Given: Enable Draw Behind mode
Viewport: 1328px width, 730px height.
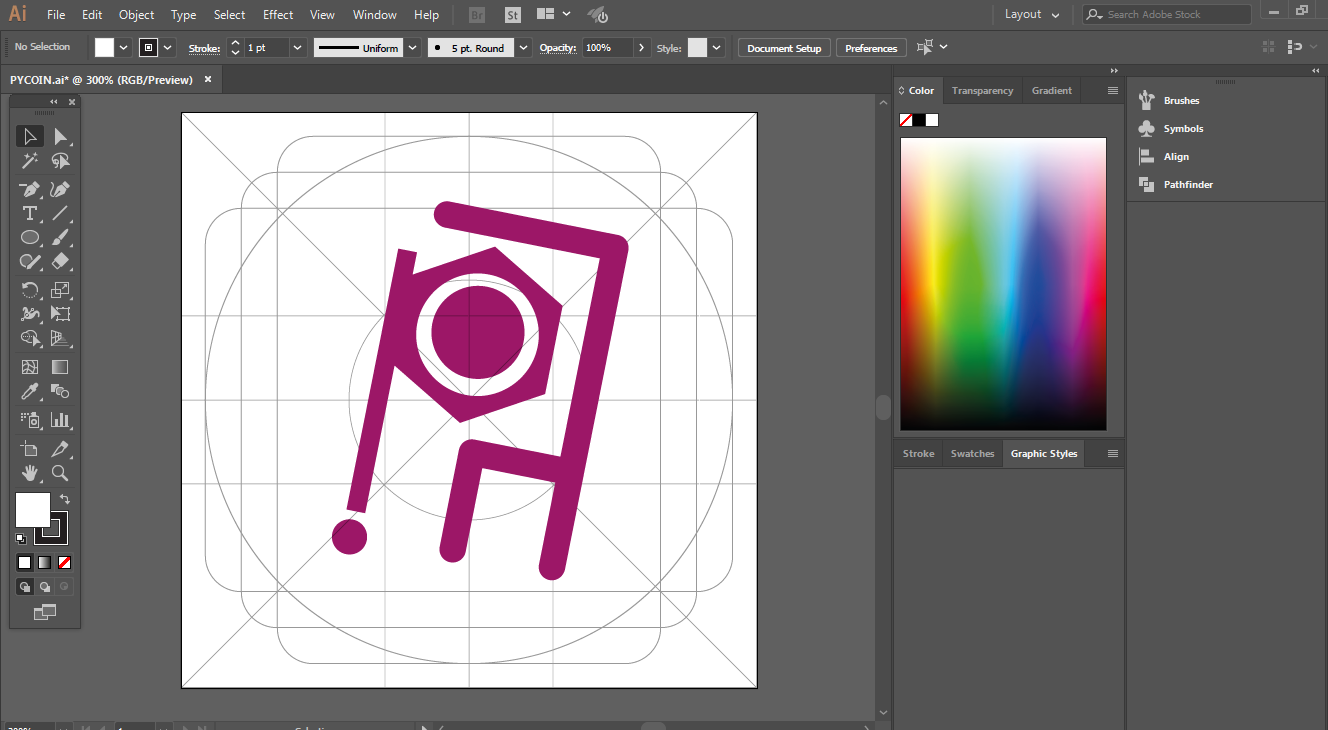Looking at the screenshot, I should click(45, 587).
